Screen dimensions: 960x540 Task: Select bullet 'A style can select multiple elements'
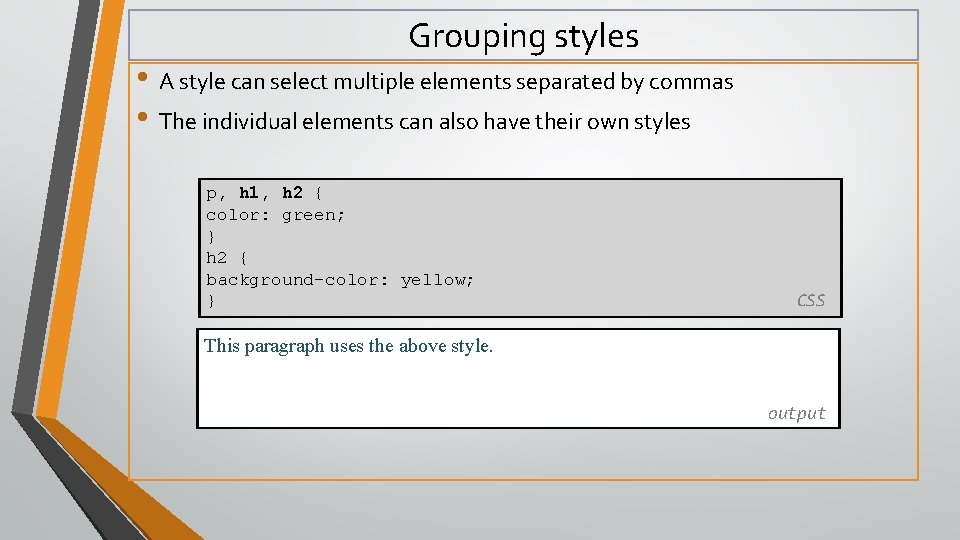click(x=446, y=81)
